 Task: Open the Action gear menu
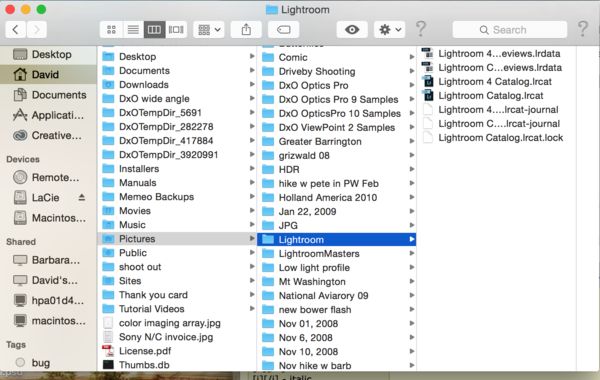(390, 29)
